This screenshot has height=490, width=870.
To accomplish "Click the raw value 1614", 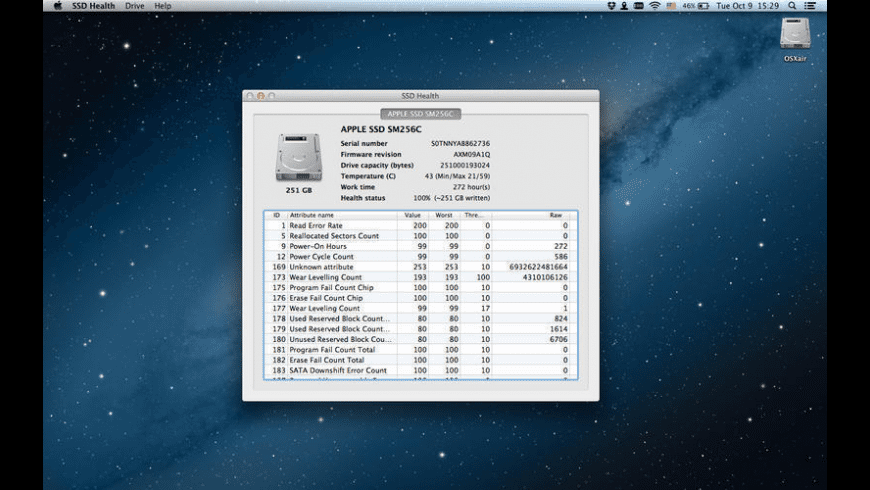I will pyautogui.click(x=559, y=329).
